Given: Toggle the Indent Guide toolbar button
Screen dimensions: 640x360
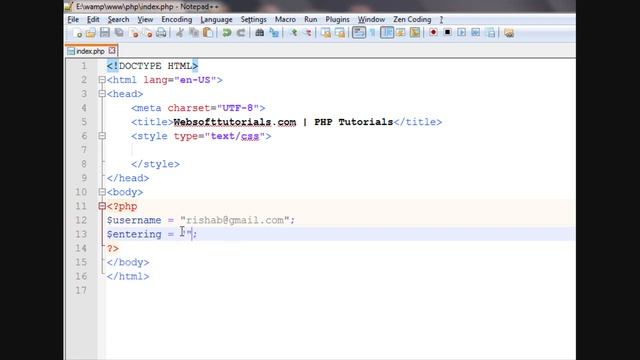Looking at the screenshot, I should pos(387,33).
